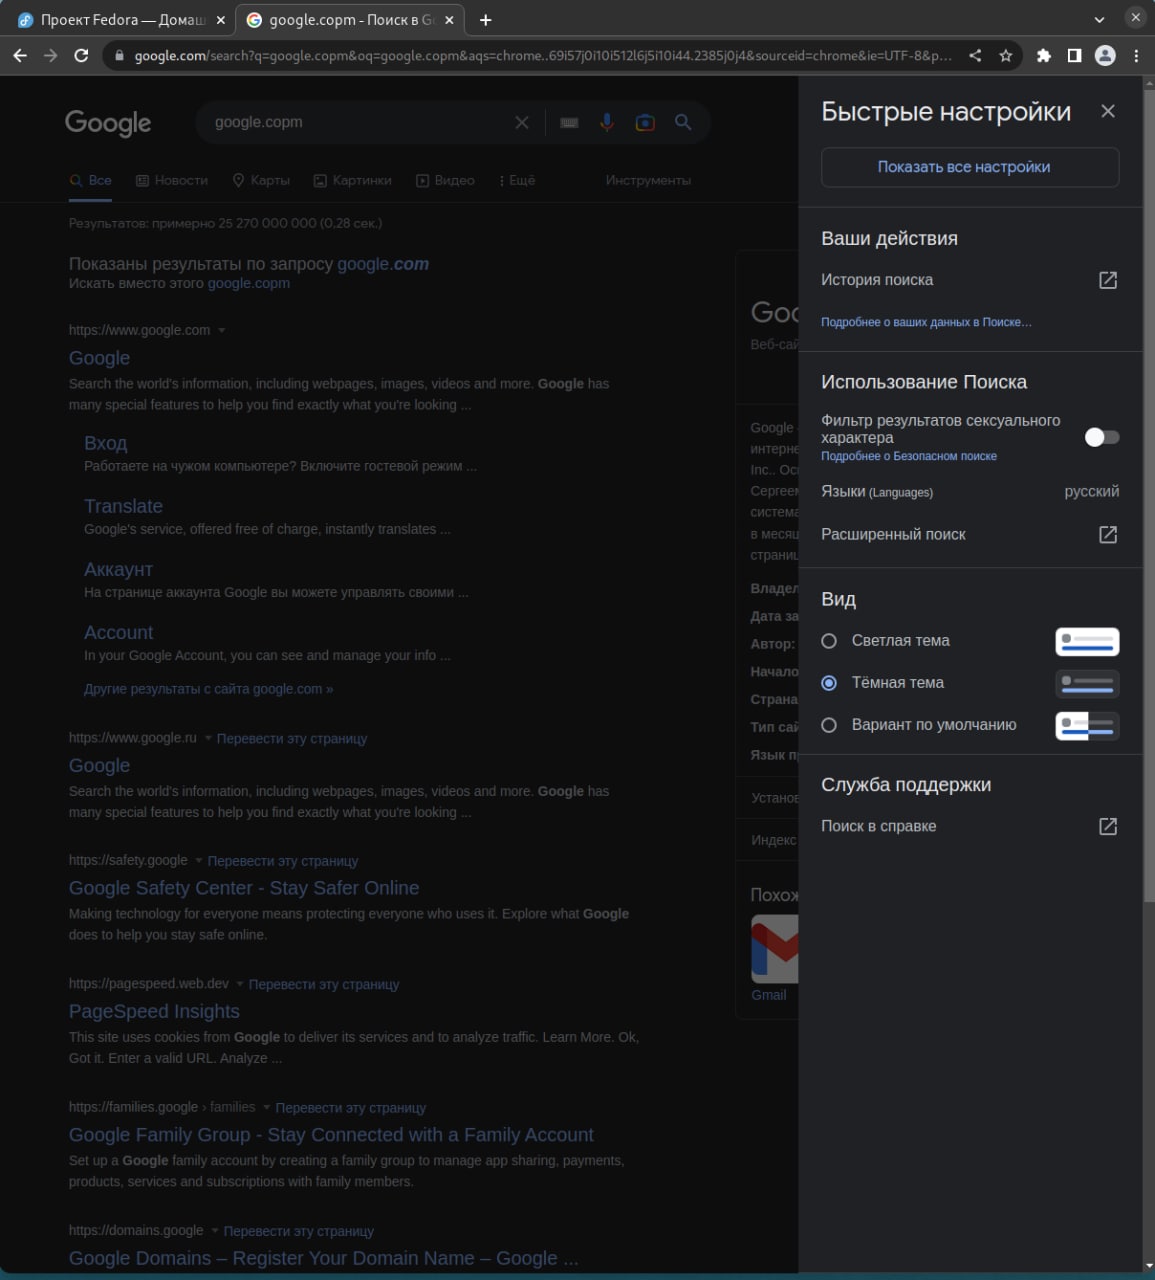Click the browser address bar URL
The height and width of the screenshot is (1280, 1155).
[543, 56]
